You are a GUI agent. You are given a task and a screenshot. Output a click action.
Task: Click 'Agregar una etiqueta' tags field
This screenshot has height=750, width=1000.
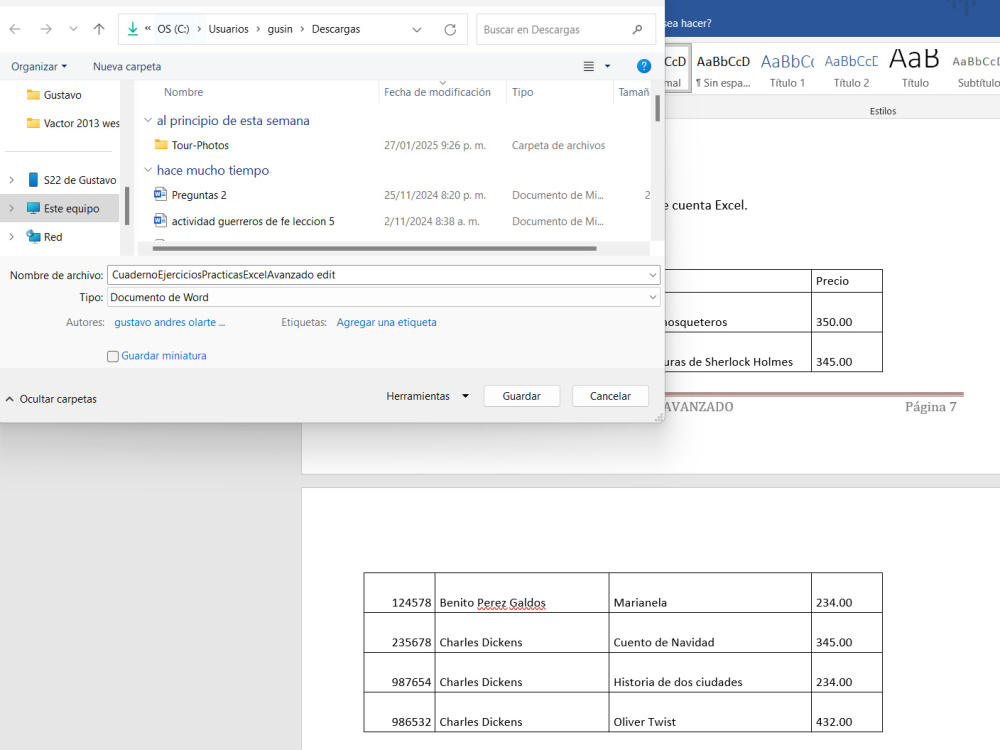pos(386,322)
